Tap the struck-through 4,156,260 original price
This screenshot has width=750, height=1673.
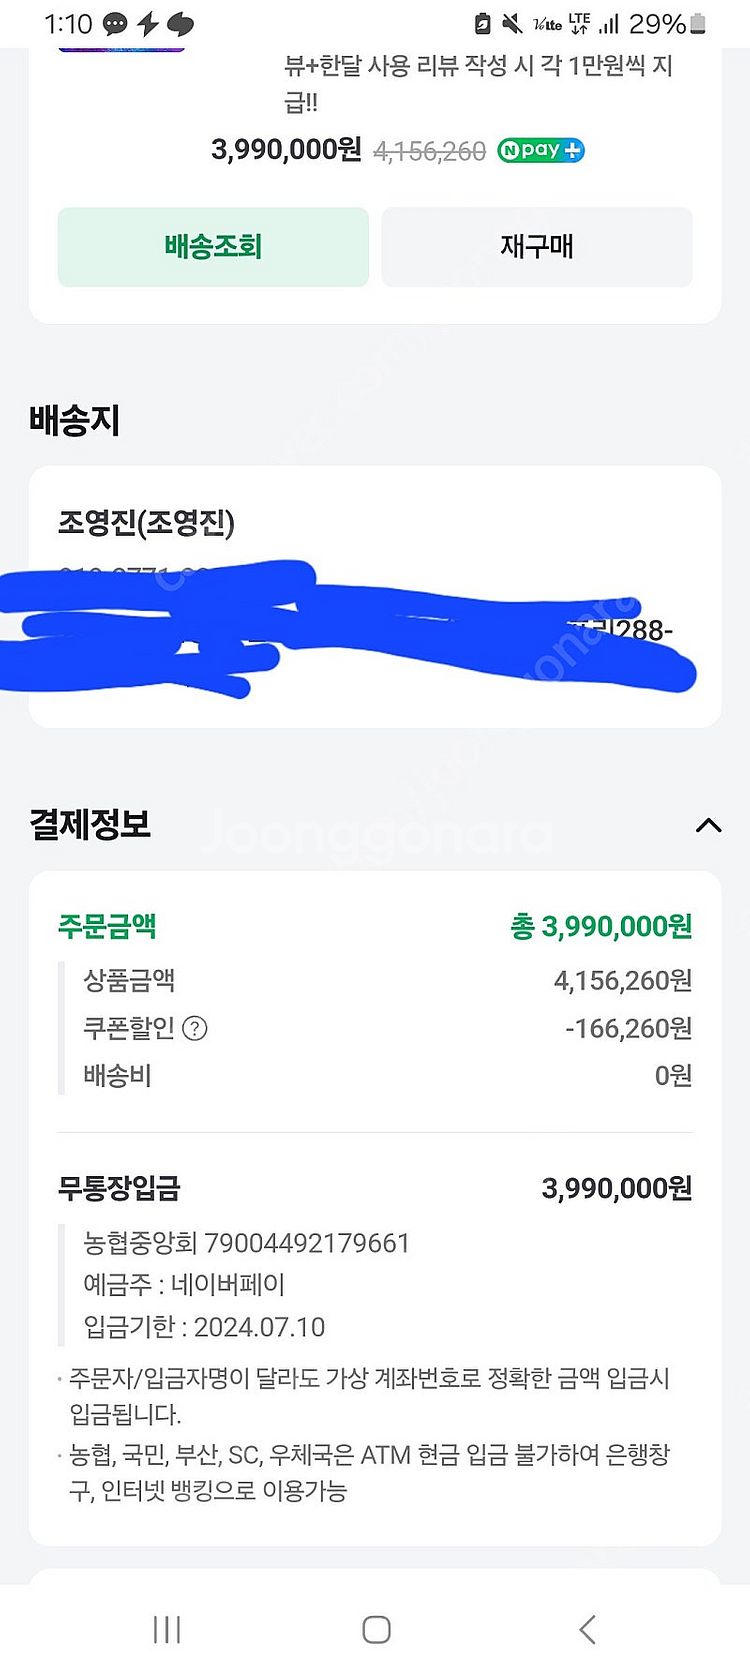coord(429,152)
